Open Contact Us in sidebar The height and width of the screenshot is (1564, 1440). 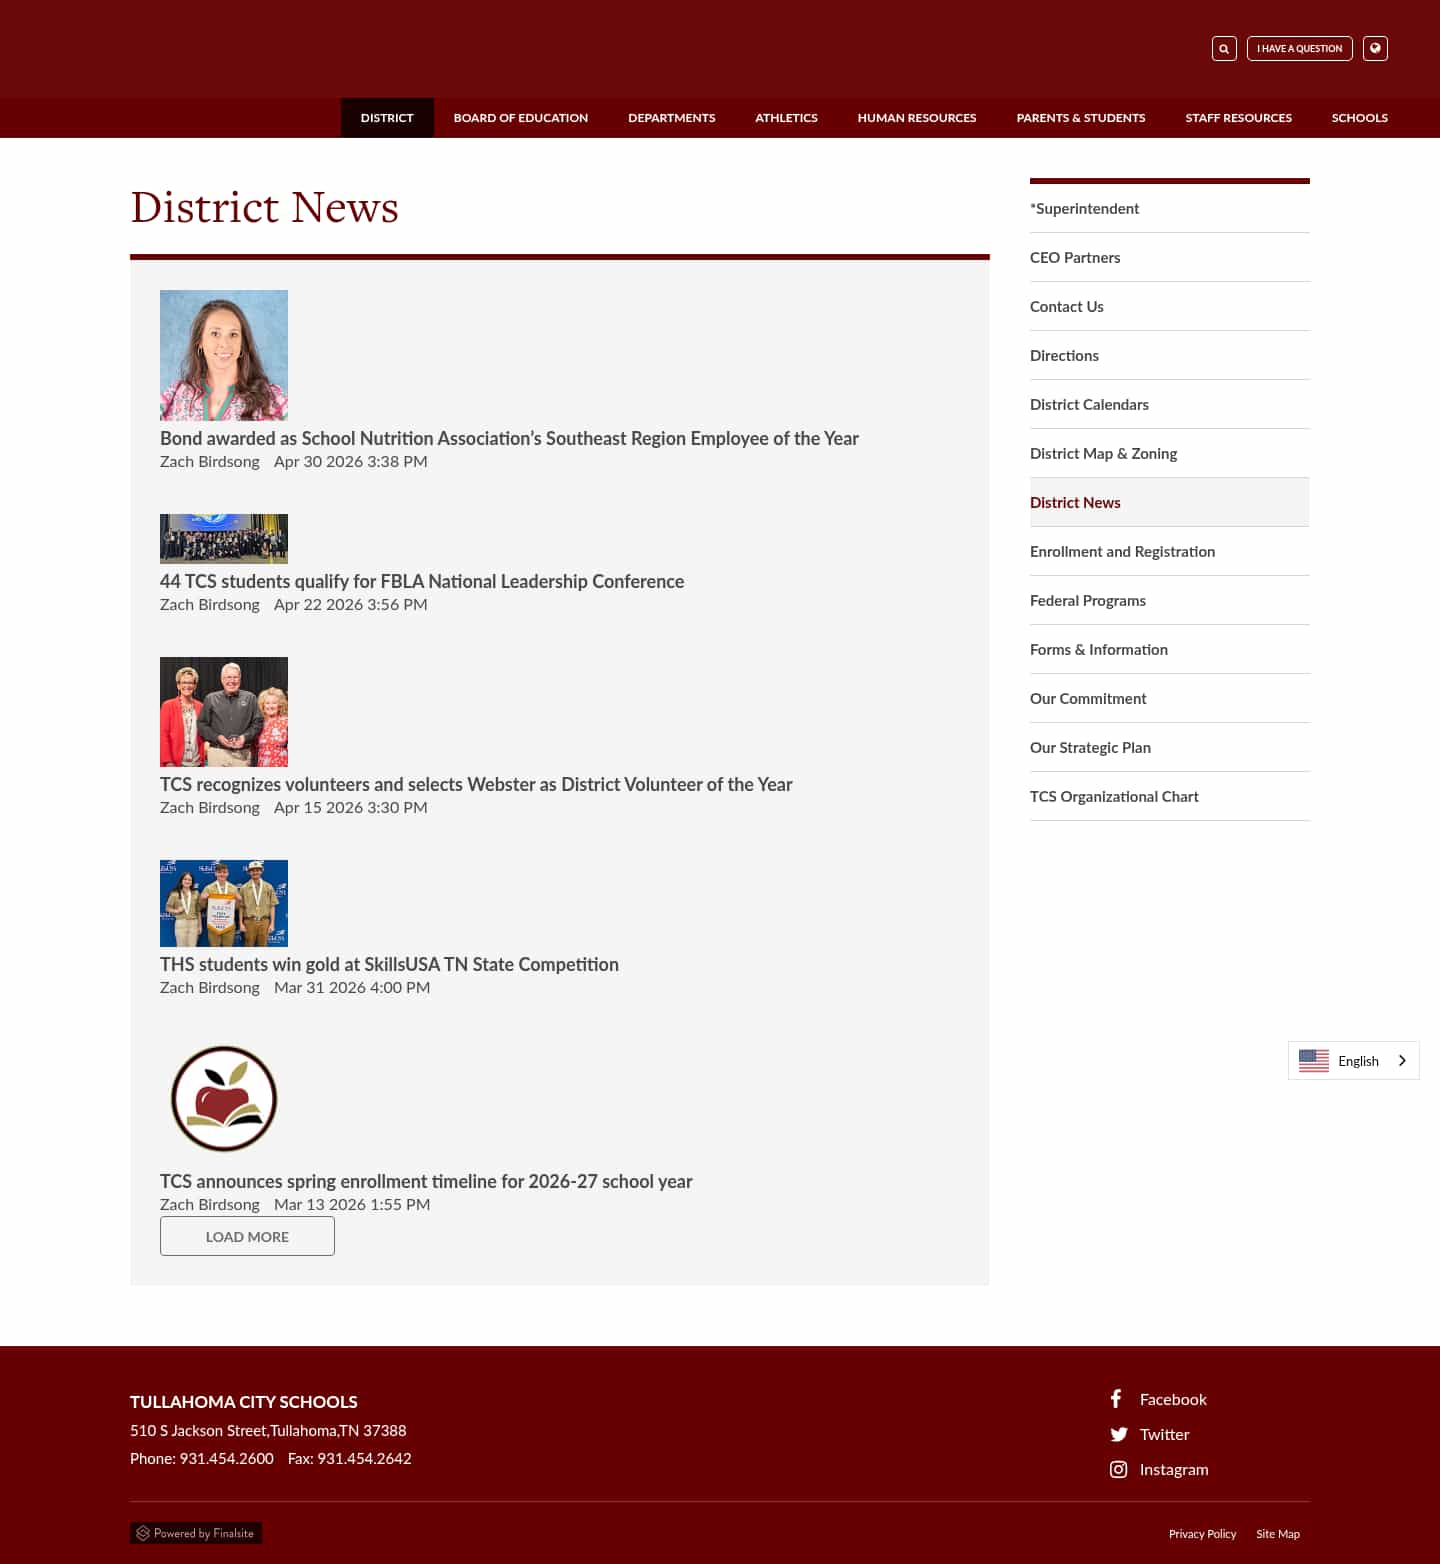(x=1170, y=306)
